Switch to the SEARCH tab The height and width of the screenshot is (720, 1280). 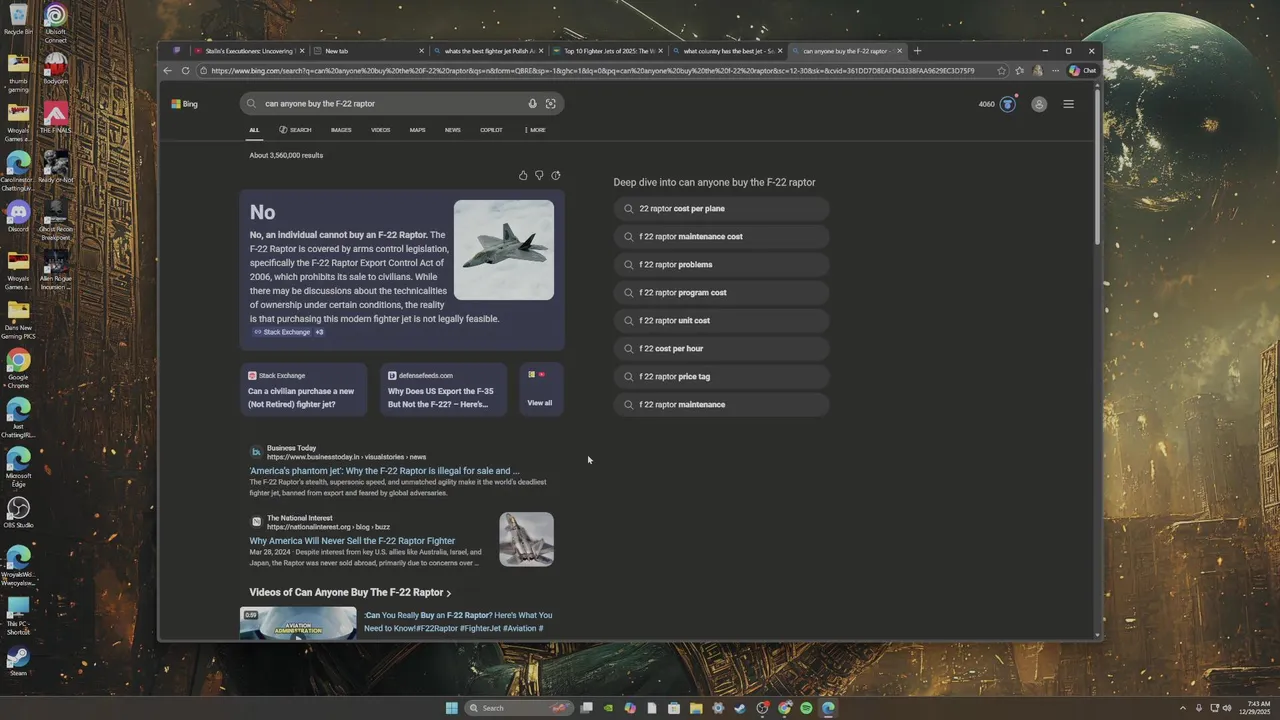295,130
